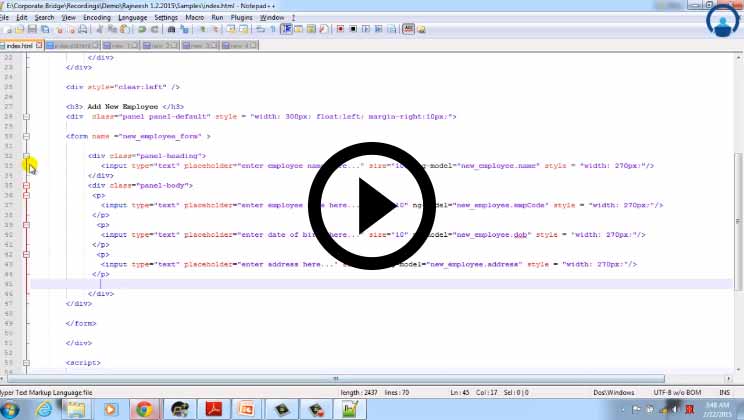Open the Adobe Reader taskbar icon
Viewport: 744px width, 420px height.
point(212,409)
